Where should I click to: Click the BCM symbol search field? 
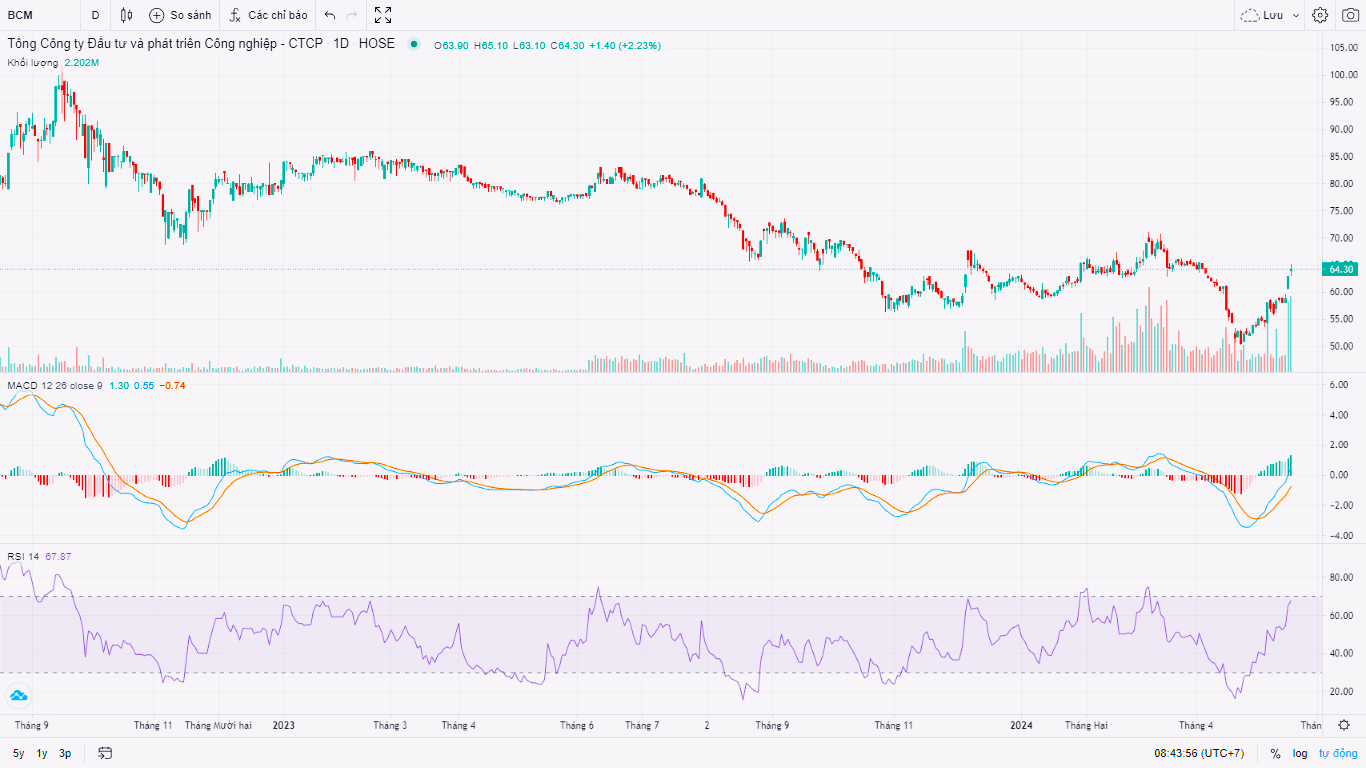pos(38,15)
